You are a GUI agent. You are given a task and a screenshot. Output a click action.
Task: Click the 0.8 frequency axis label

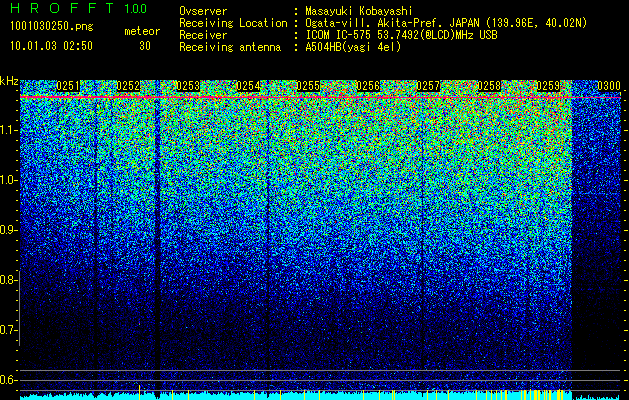point(8,280)
